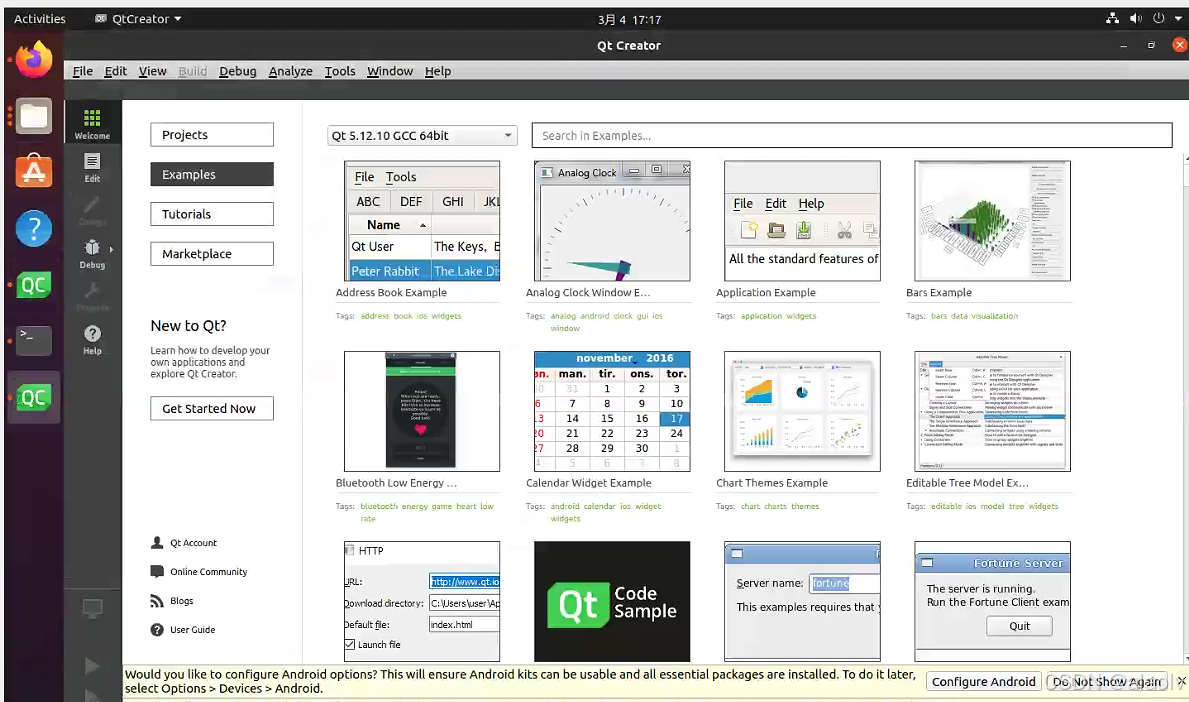Open the Debug menu

click(237, 71)
